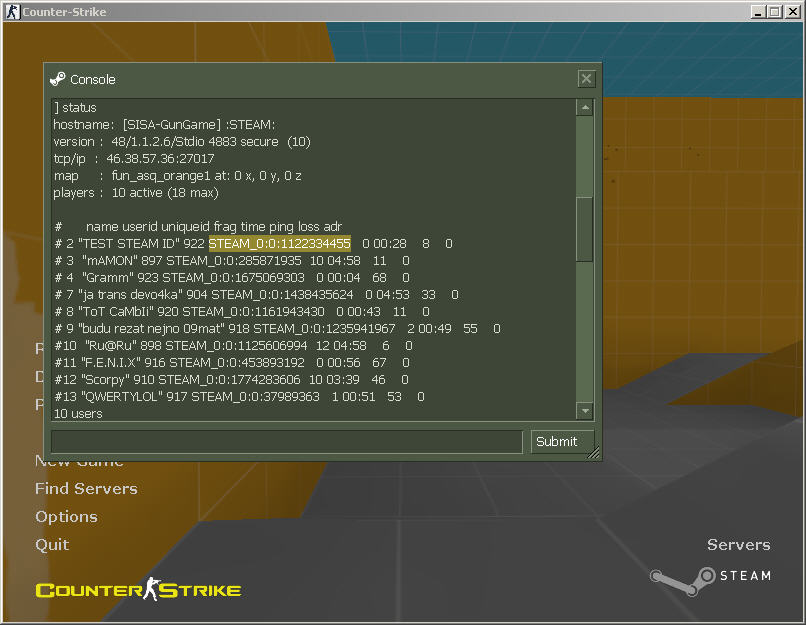Viewport: 806px width, 625px height.
Task: Close the Counter-Strike window
Action: [x=793, y=12]
